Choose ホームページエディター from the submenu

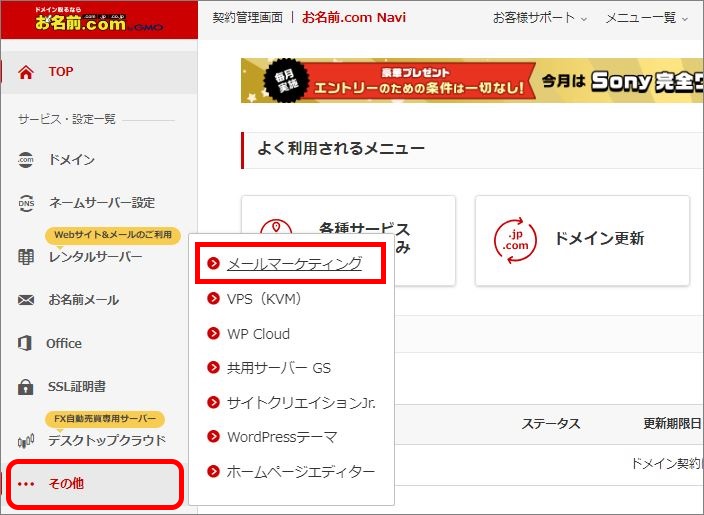click(x=300, y=471)
